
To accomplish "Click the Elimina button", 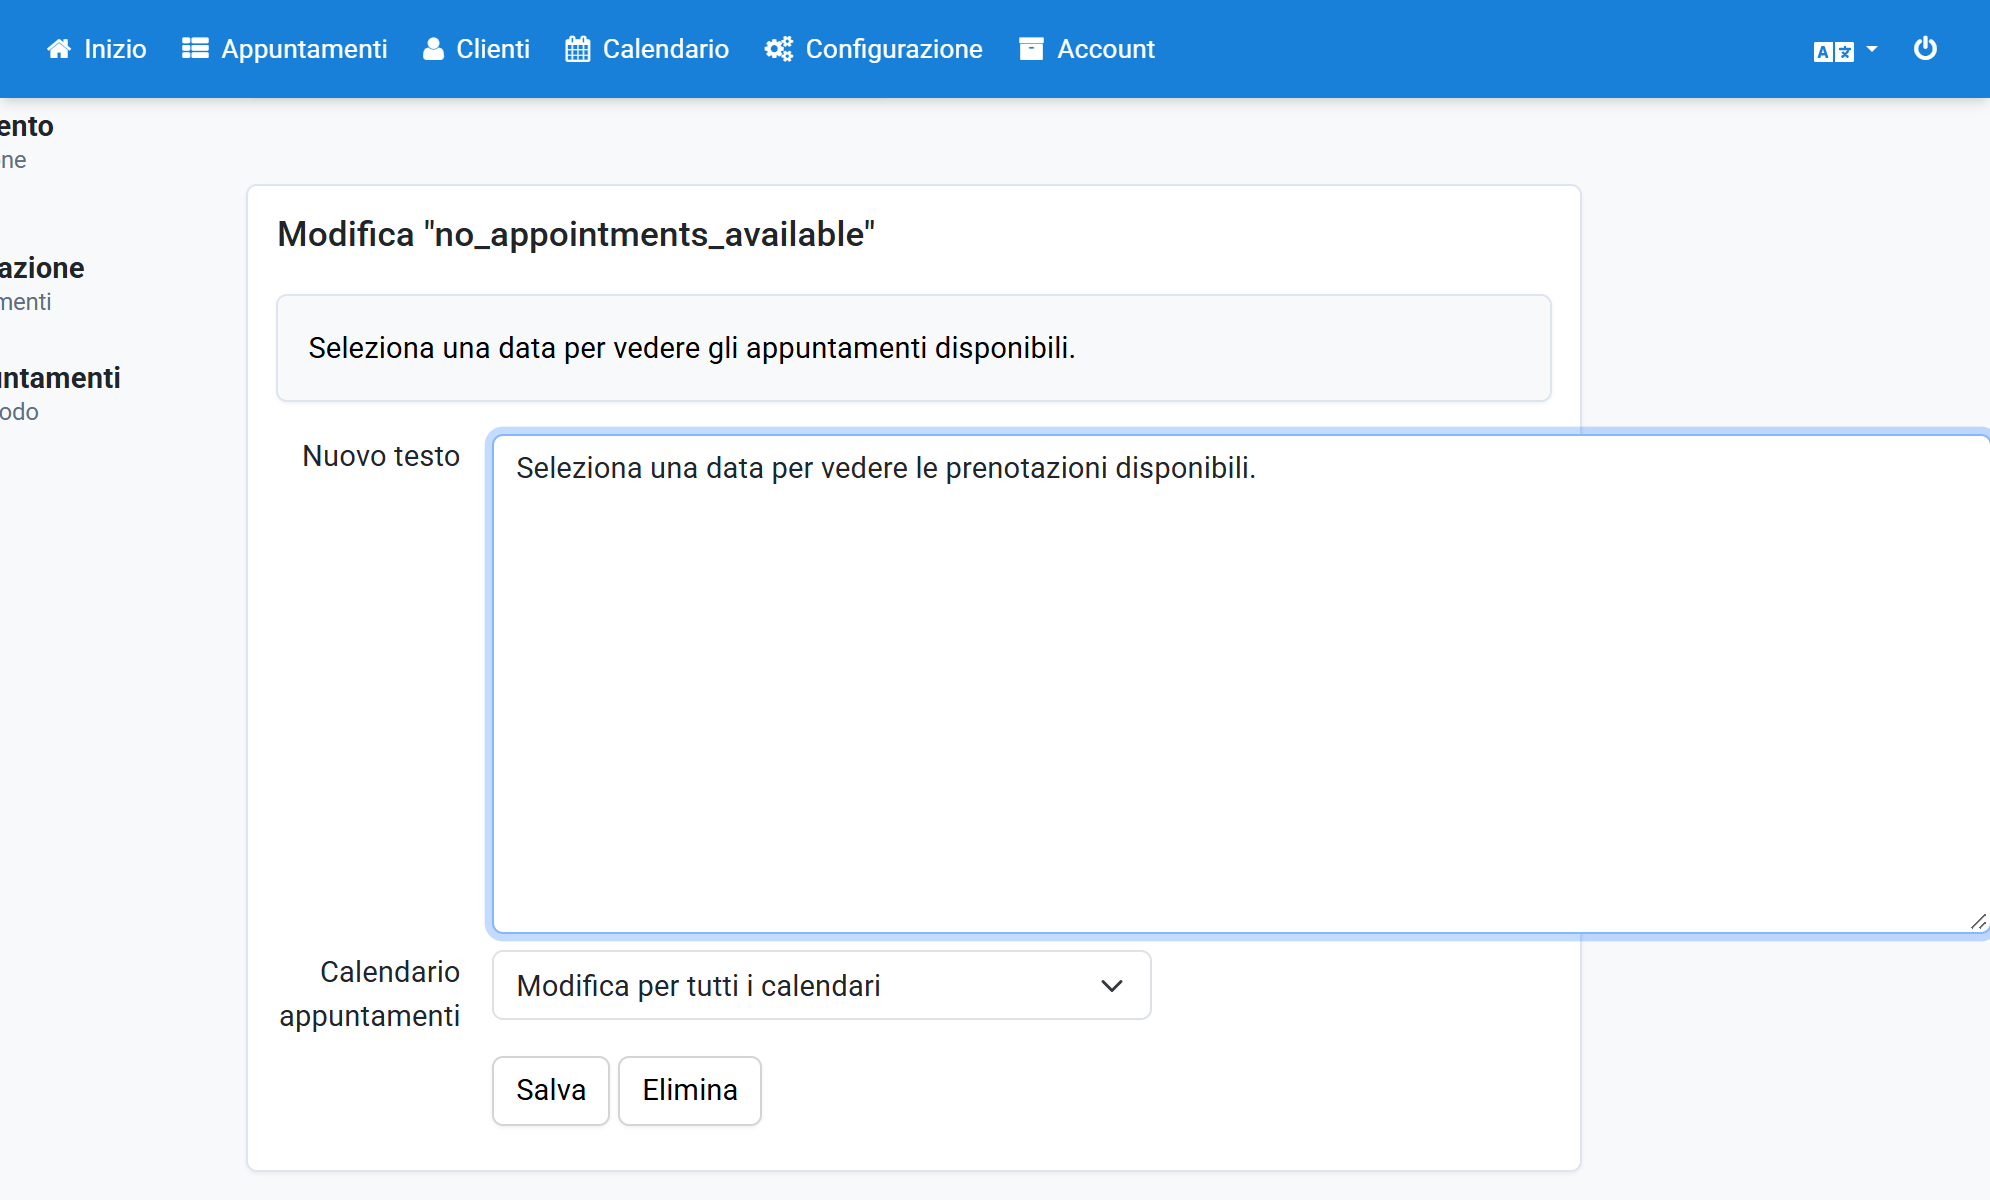I will click(690, 1090).
